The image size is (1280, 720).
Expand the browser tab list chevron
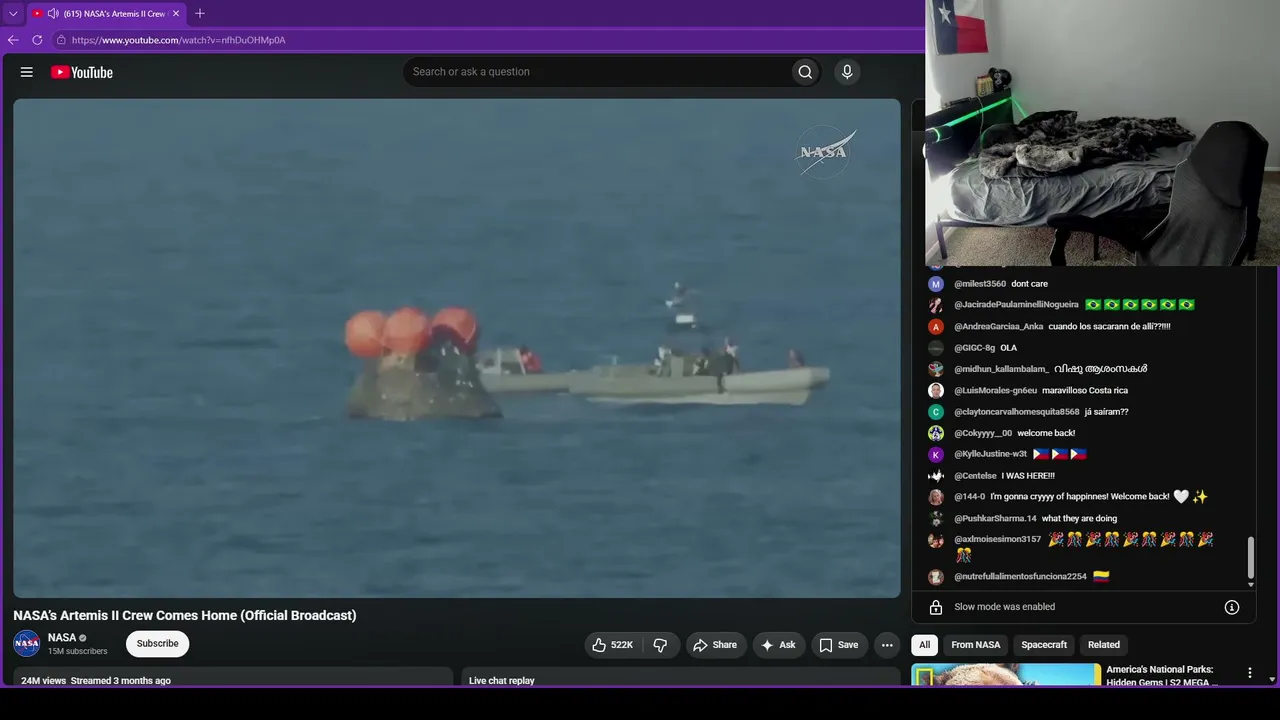point(13,14)
